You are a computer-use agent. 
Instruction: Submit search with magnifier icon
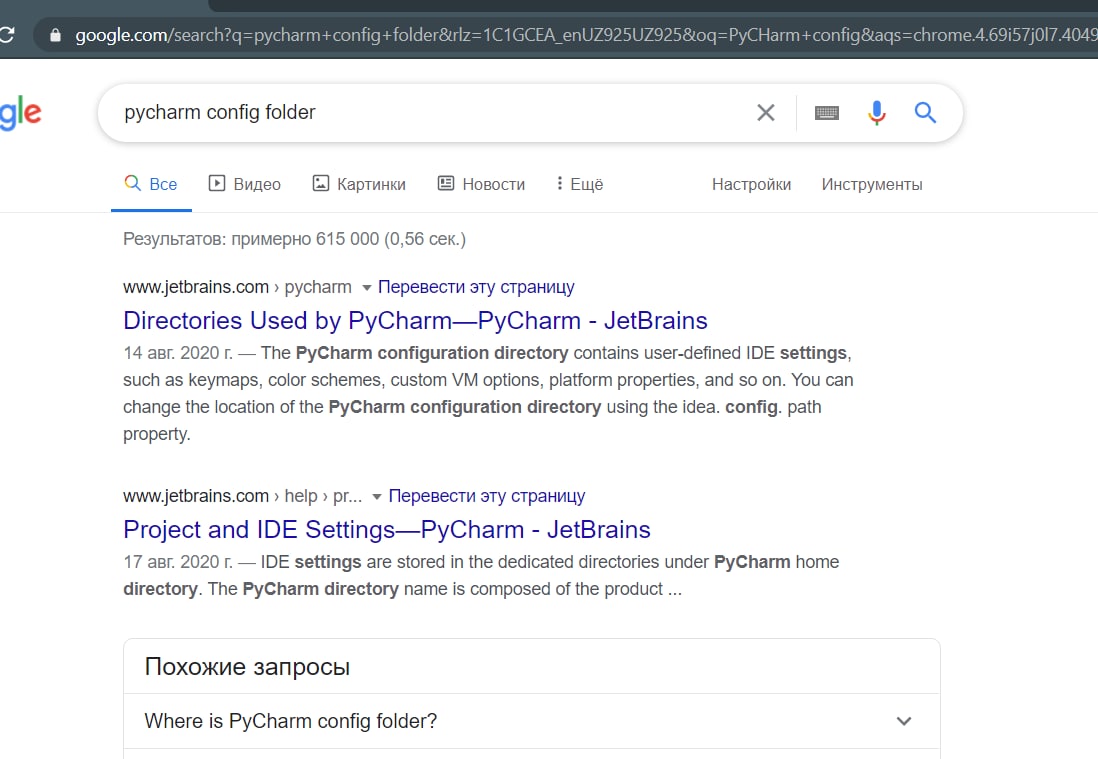click(x=925, y=112)
